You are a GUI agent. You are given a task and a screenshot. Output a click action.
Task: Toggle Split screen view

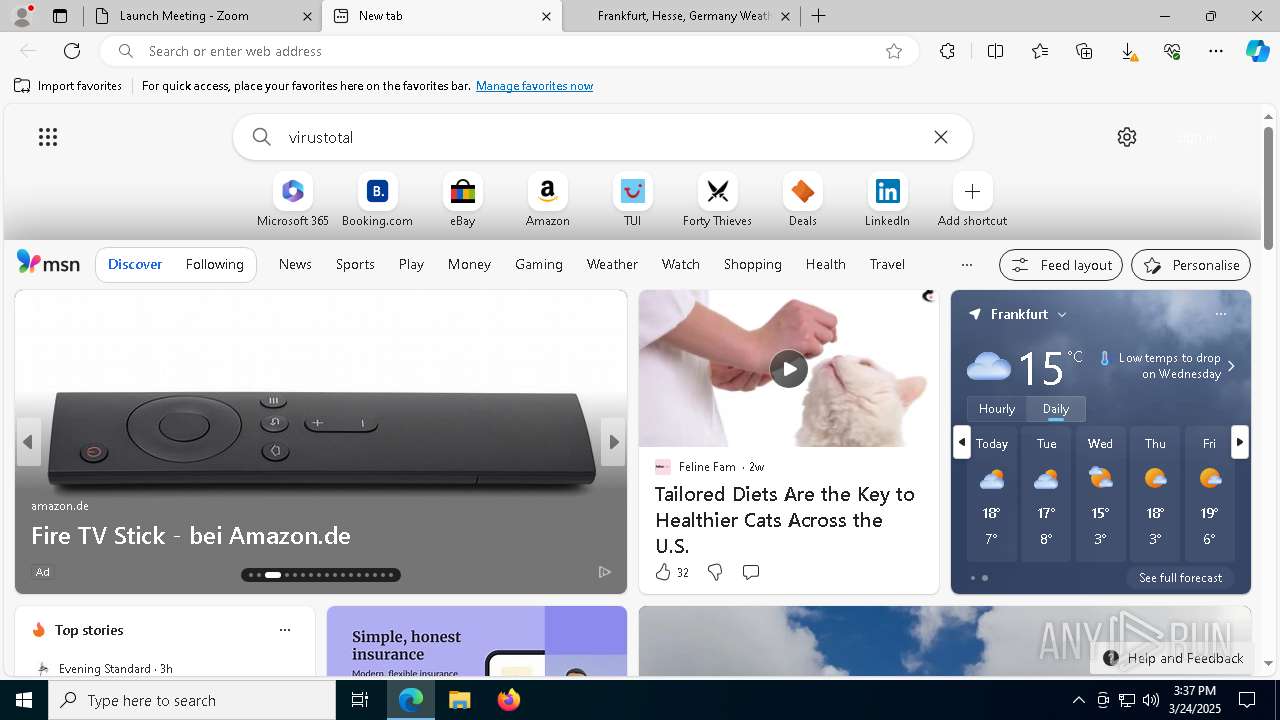pyautogui.click(x=995, y=51)
